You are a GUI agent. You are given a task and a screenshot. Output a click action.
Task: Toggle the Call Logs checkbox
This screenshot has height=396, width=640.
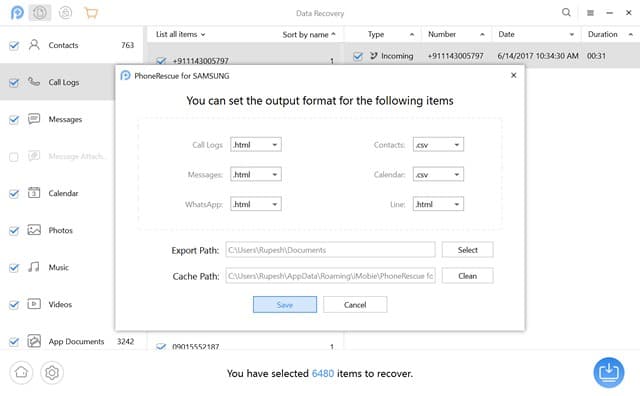pyautogui.click(x=14, y=82)
